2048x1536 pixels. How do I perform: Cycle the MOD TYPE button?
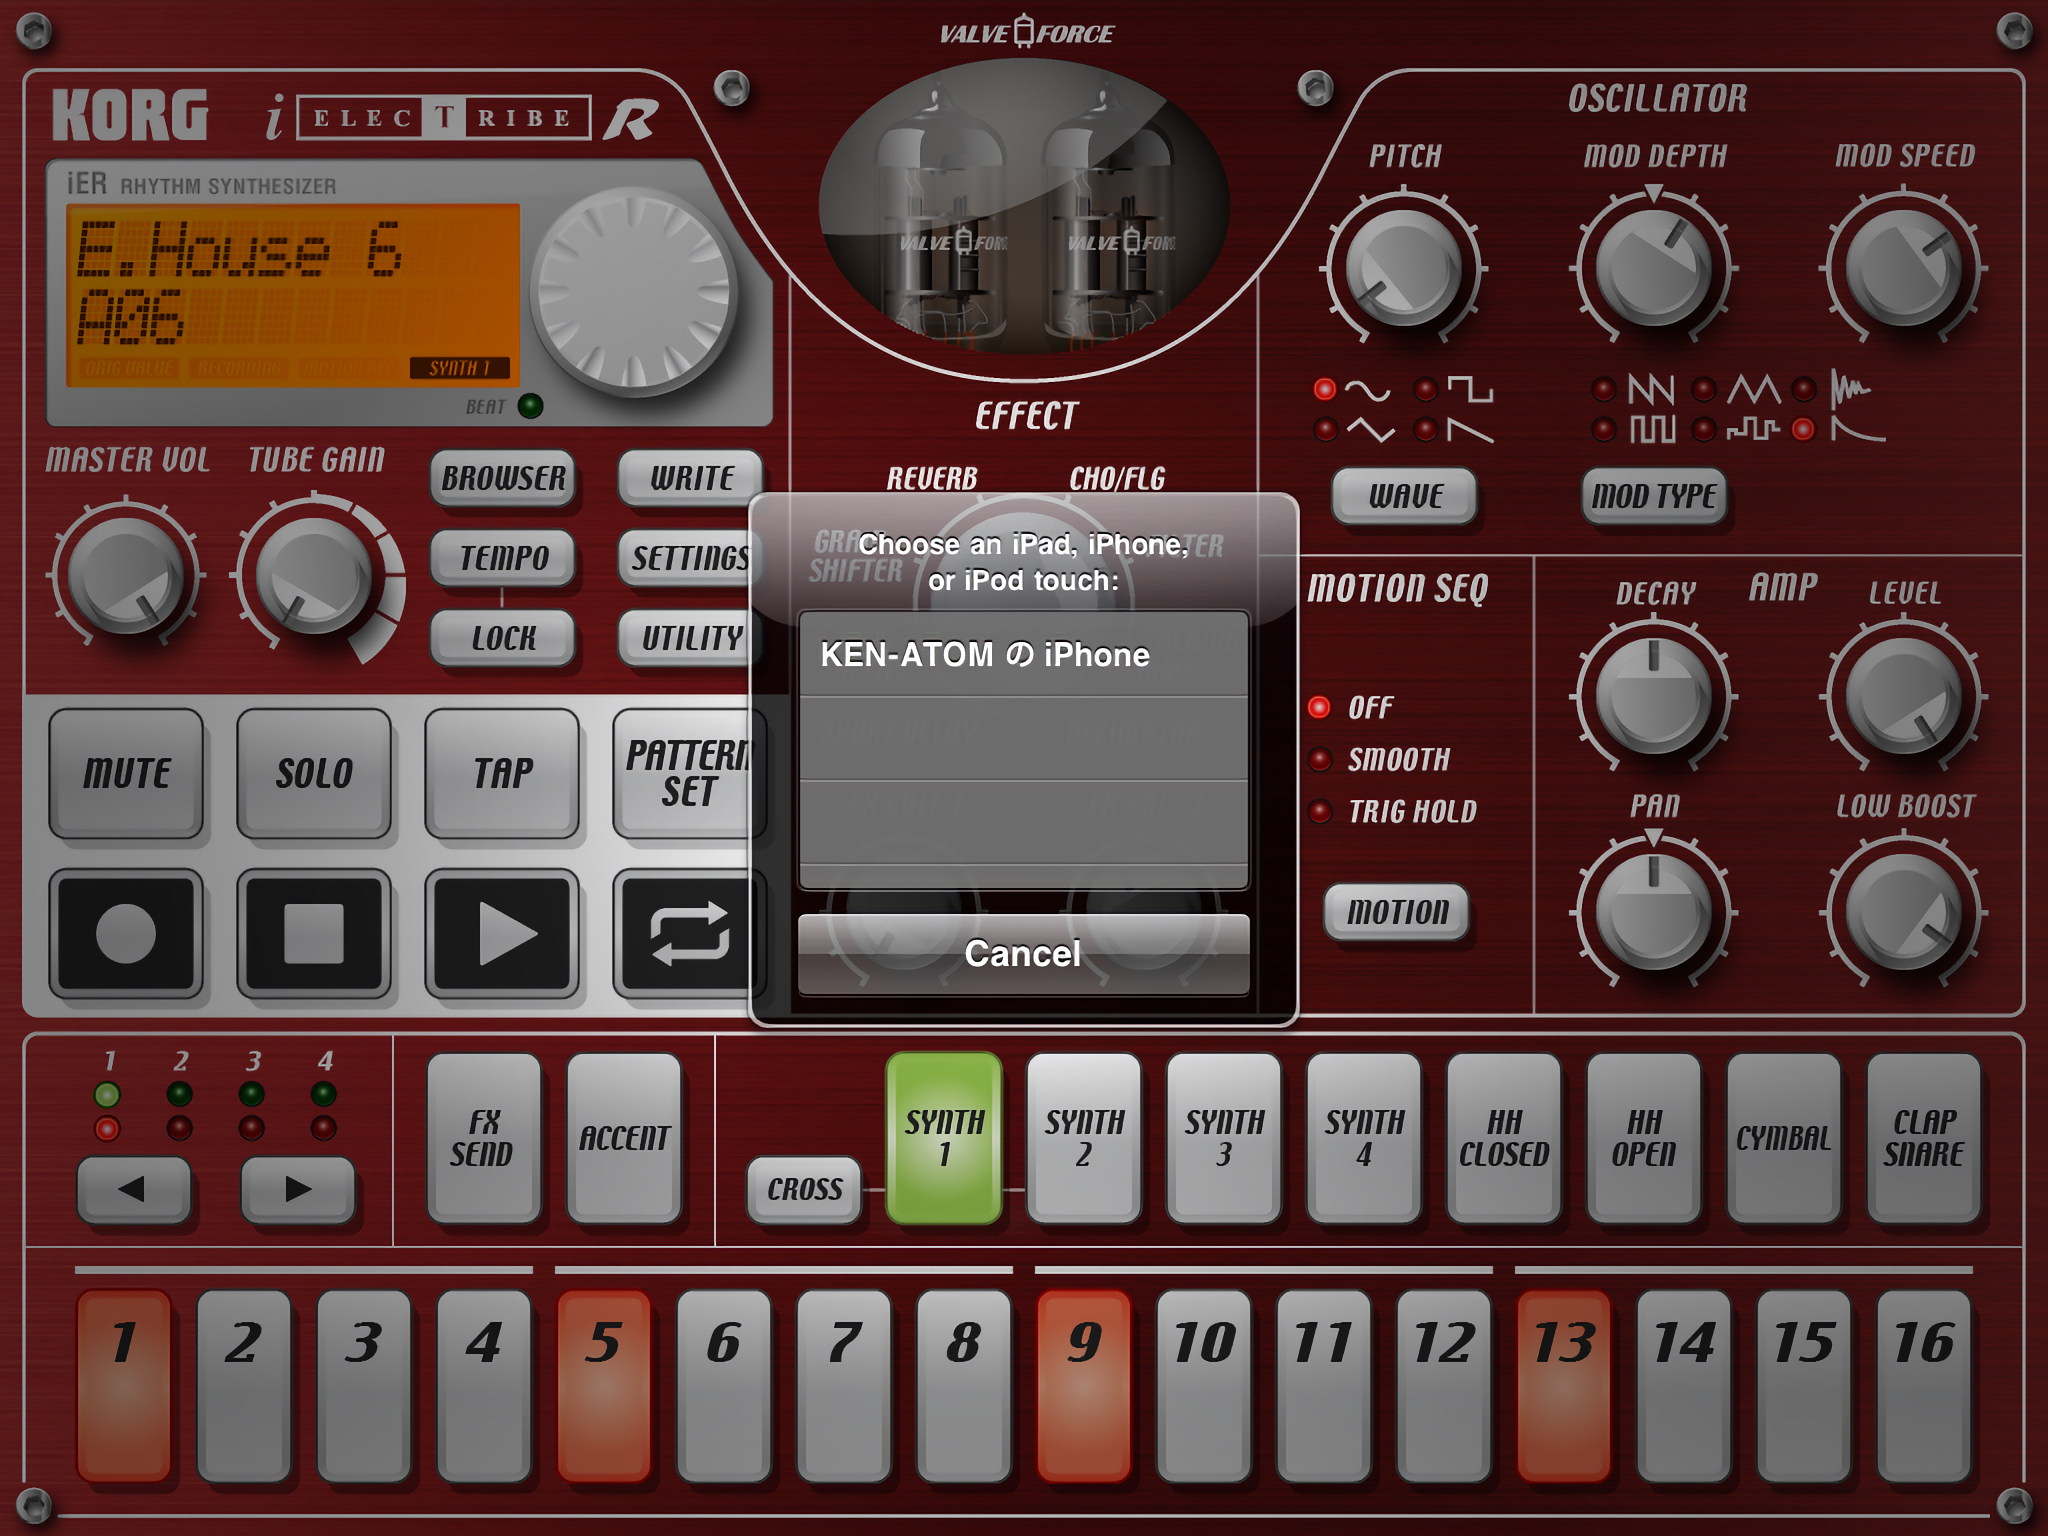(x=1654, y=496)
